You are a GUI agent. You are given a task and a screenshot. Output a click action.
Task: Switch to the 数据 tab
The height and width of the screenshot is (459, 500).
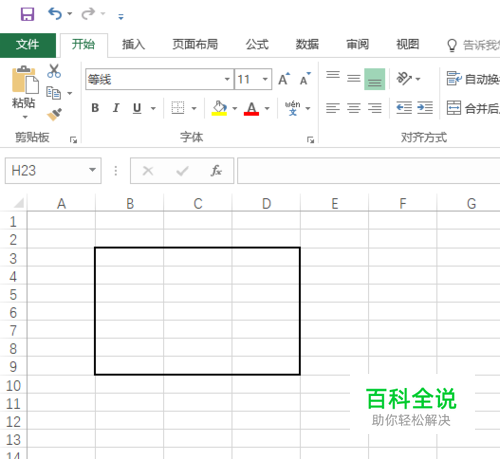tap(307, 44)
